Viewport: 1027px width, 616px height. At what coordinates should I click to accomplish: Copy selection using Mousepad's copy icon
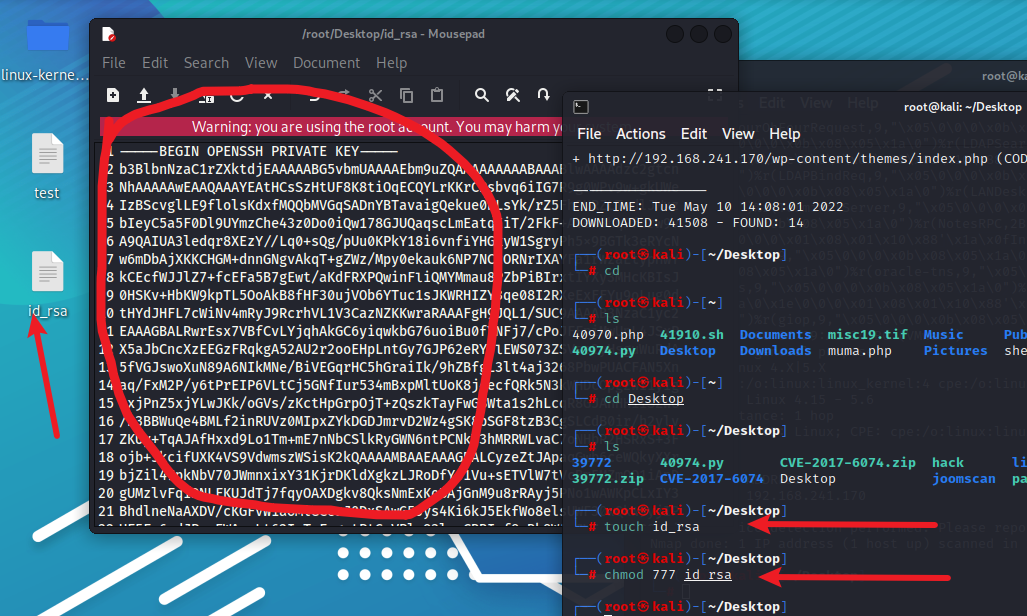(x=406, y=96)
